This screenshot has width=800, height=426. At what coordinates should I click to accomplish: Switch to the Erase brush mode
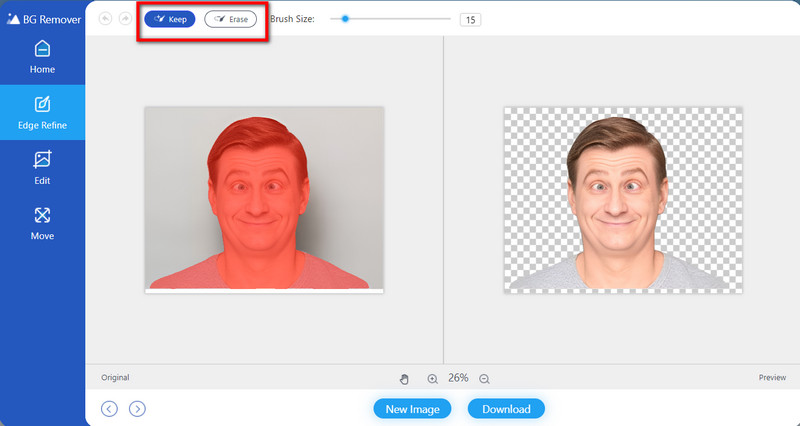tap(230, 19)
